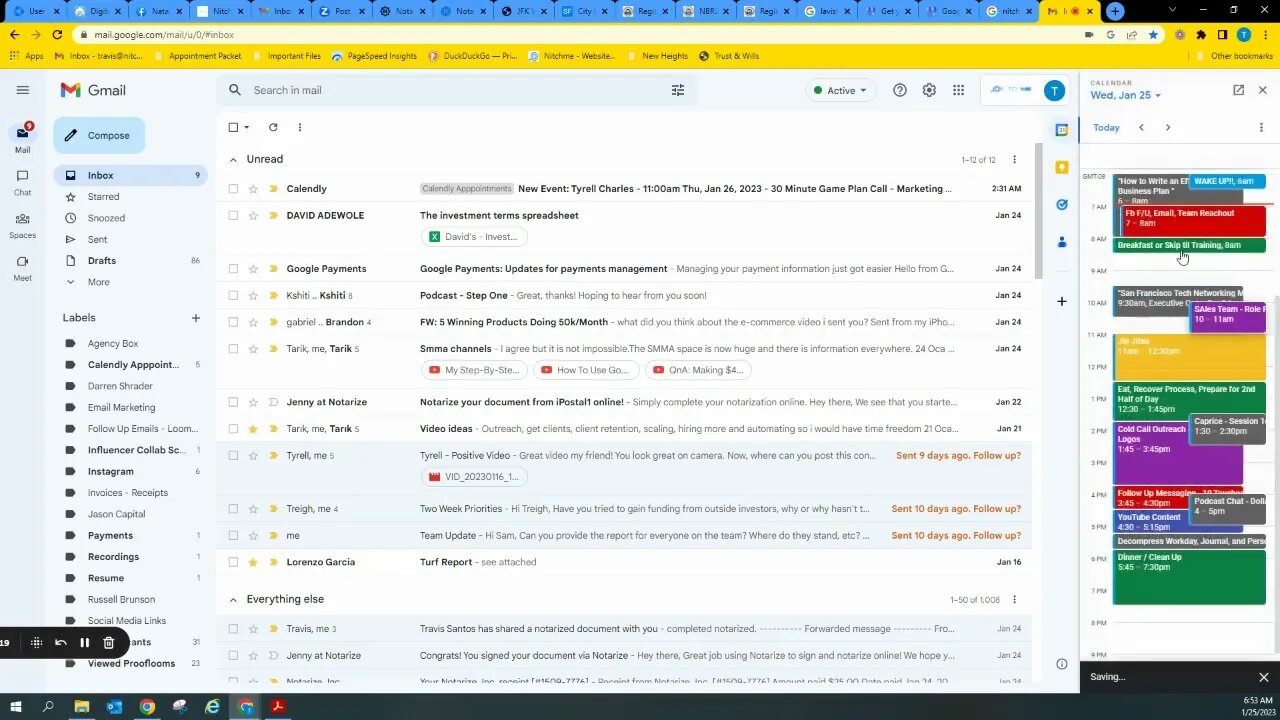
Task: Close the Calendar side panel
Action: point(1262,90)
